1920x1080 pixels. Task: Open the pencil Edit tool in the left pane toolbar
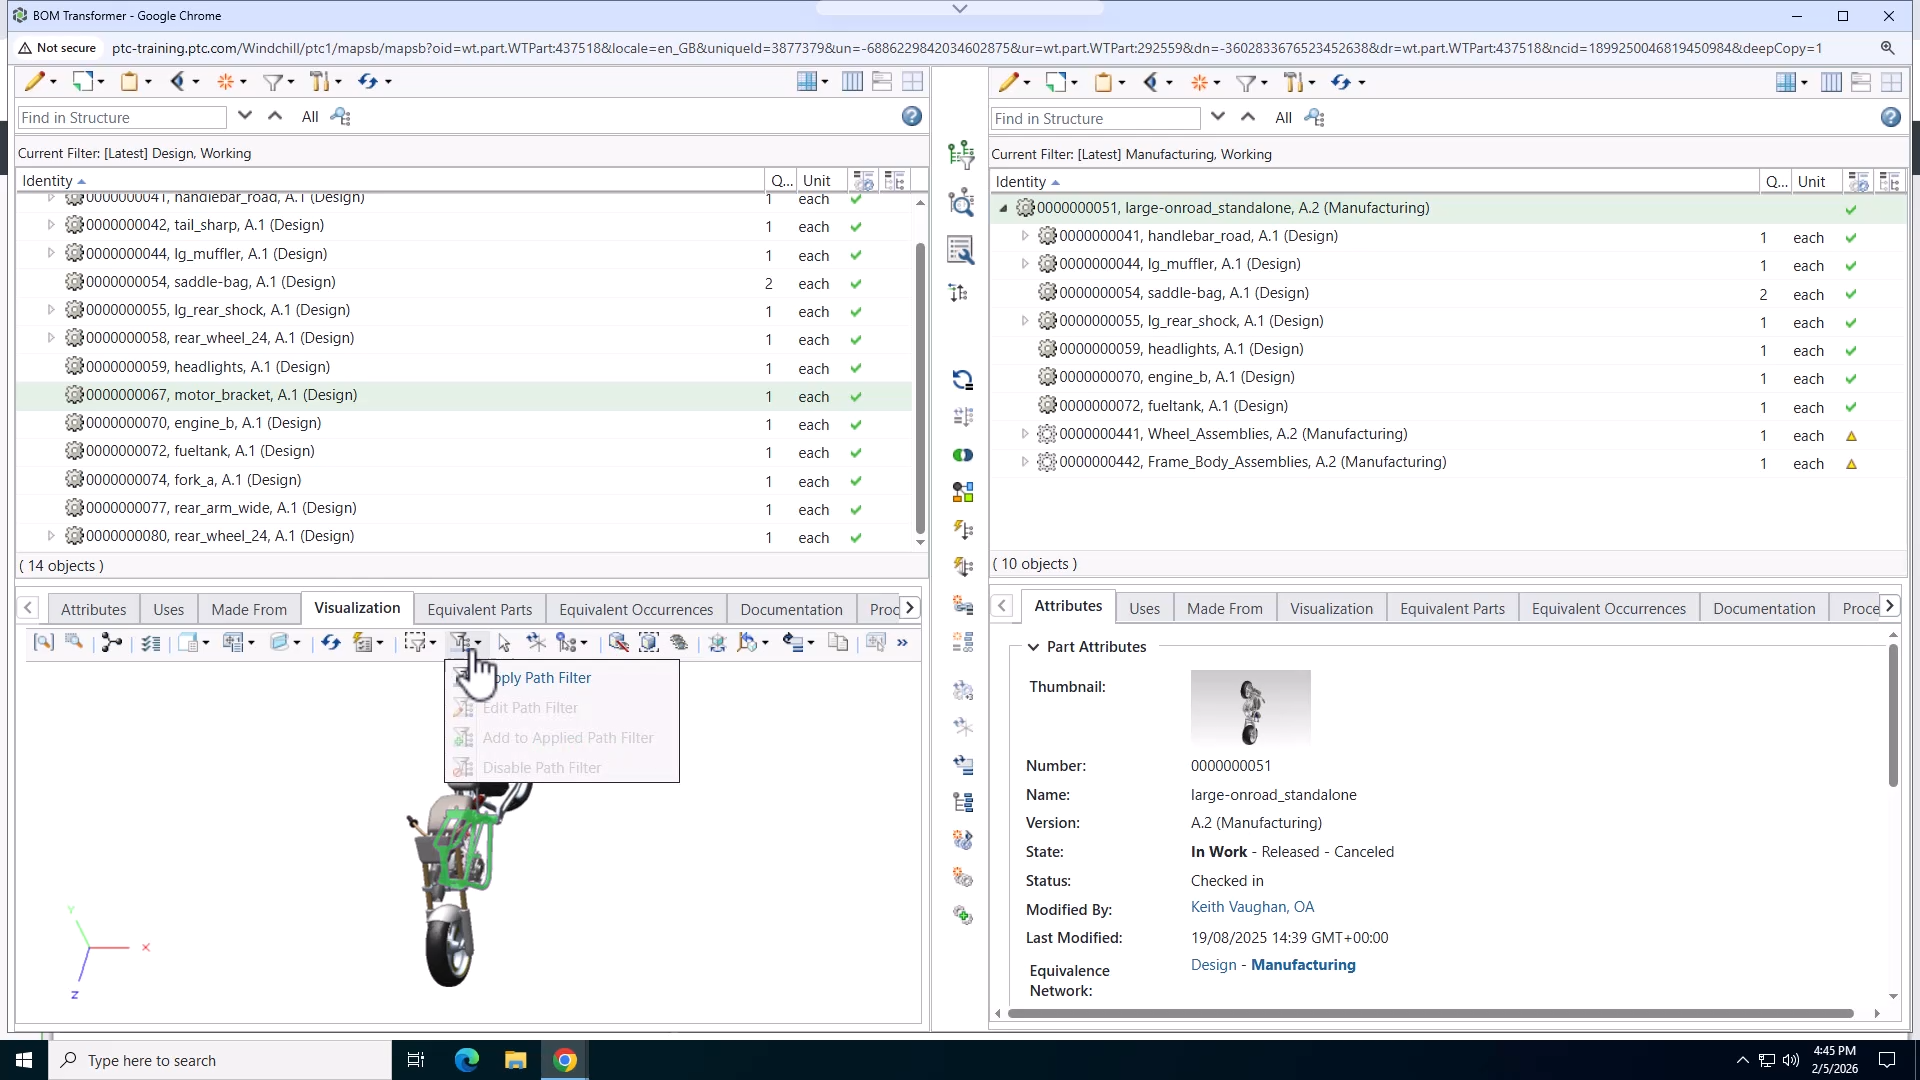coord(35,81)
